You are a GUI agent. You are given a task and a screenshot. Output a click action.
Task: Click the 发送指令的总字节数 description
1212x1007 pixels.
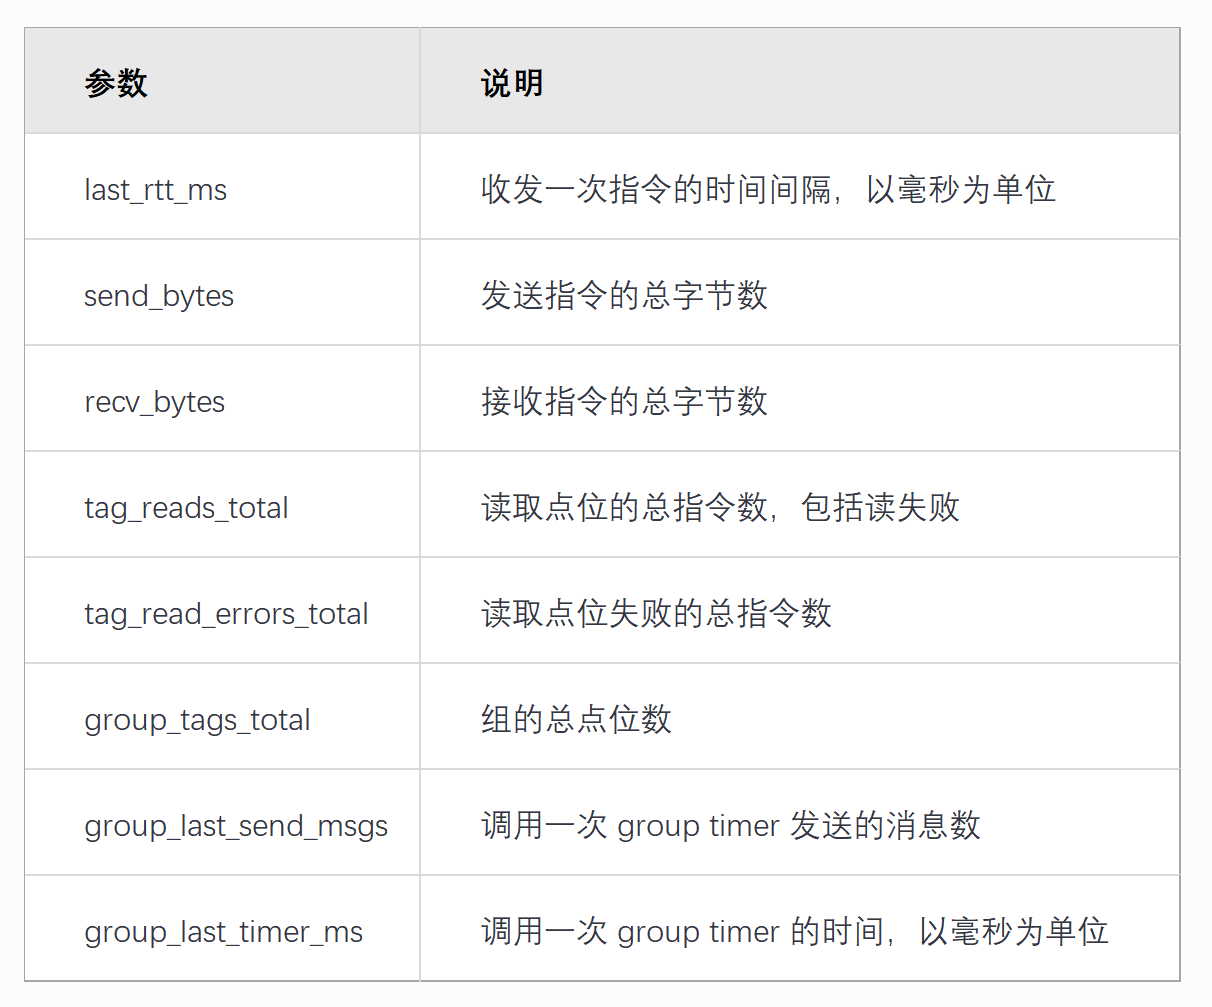[624, 296]
